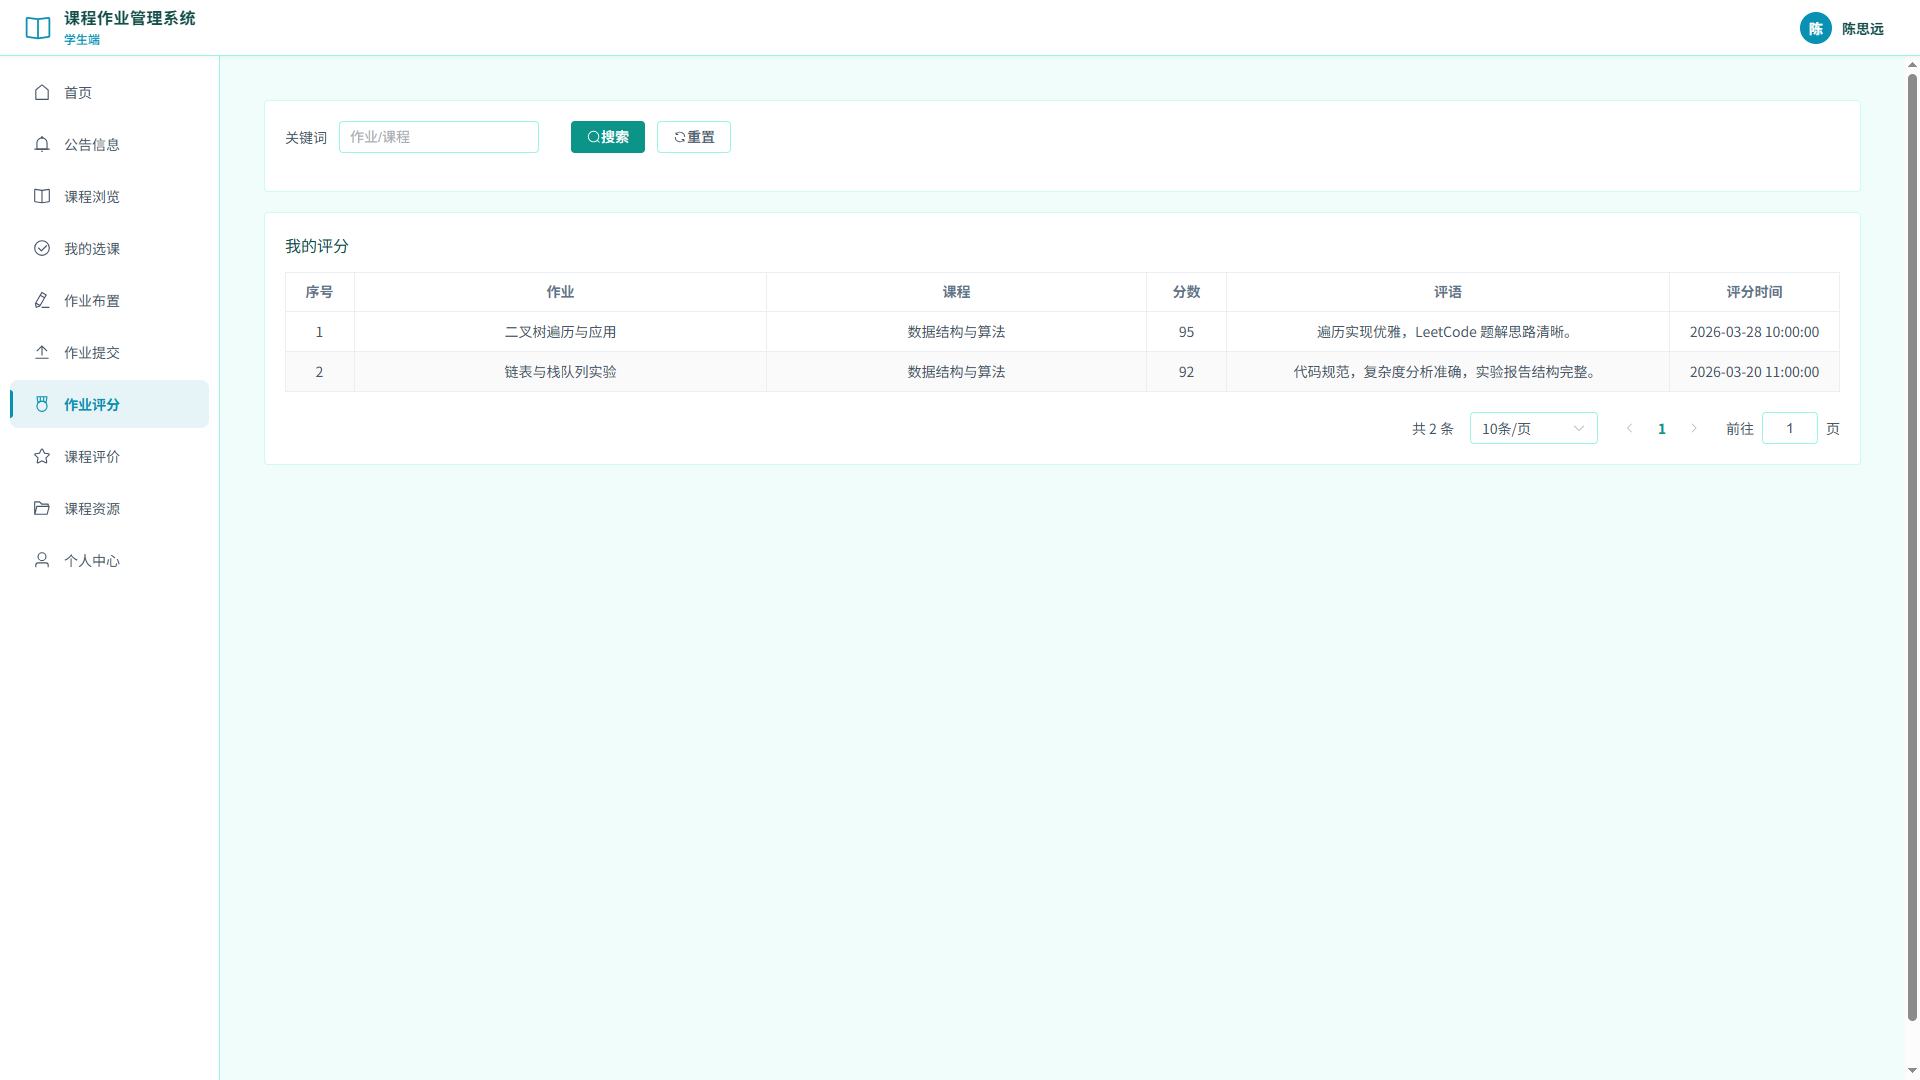
Task: Click the previous page arrow in pagination
Action: [1629, 428]
